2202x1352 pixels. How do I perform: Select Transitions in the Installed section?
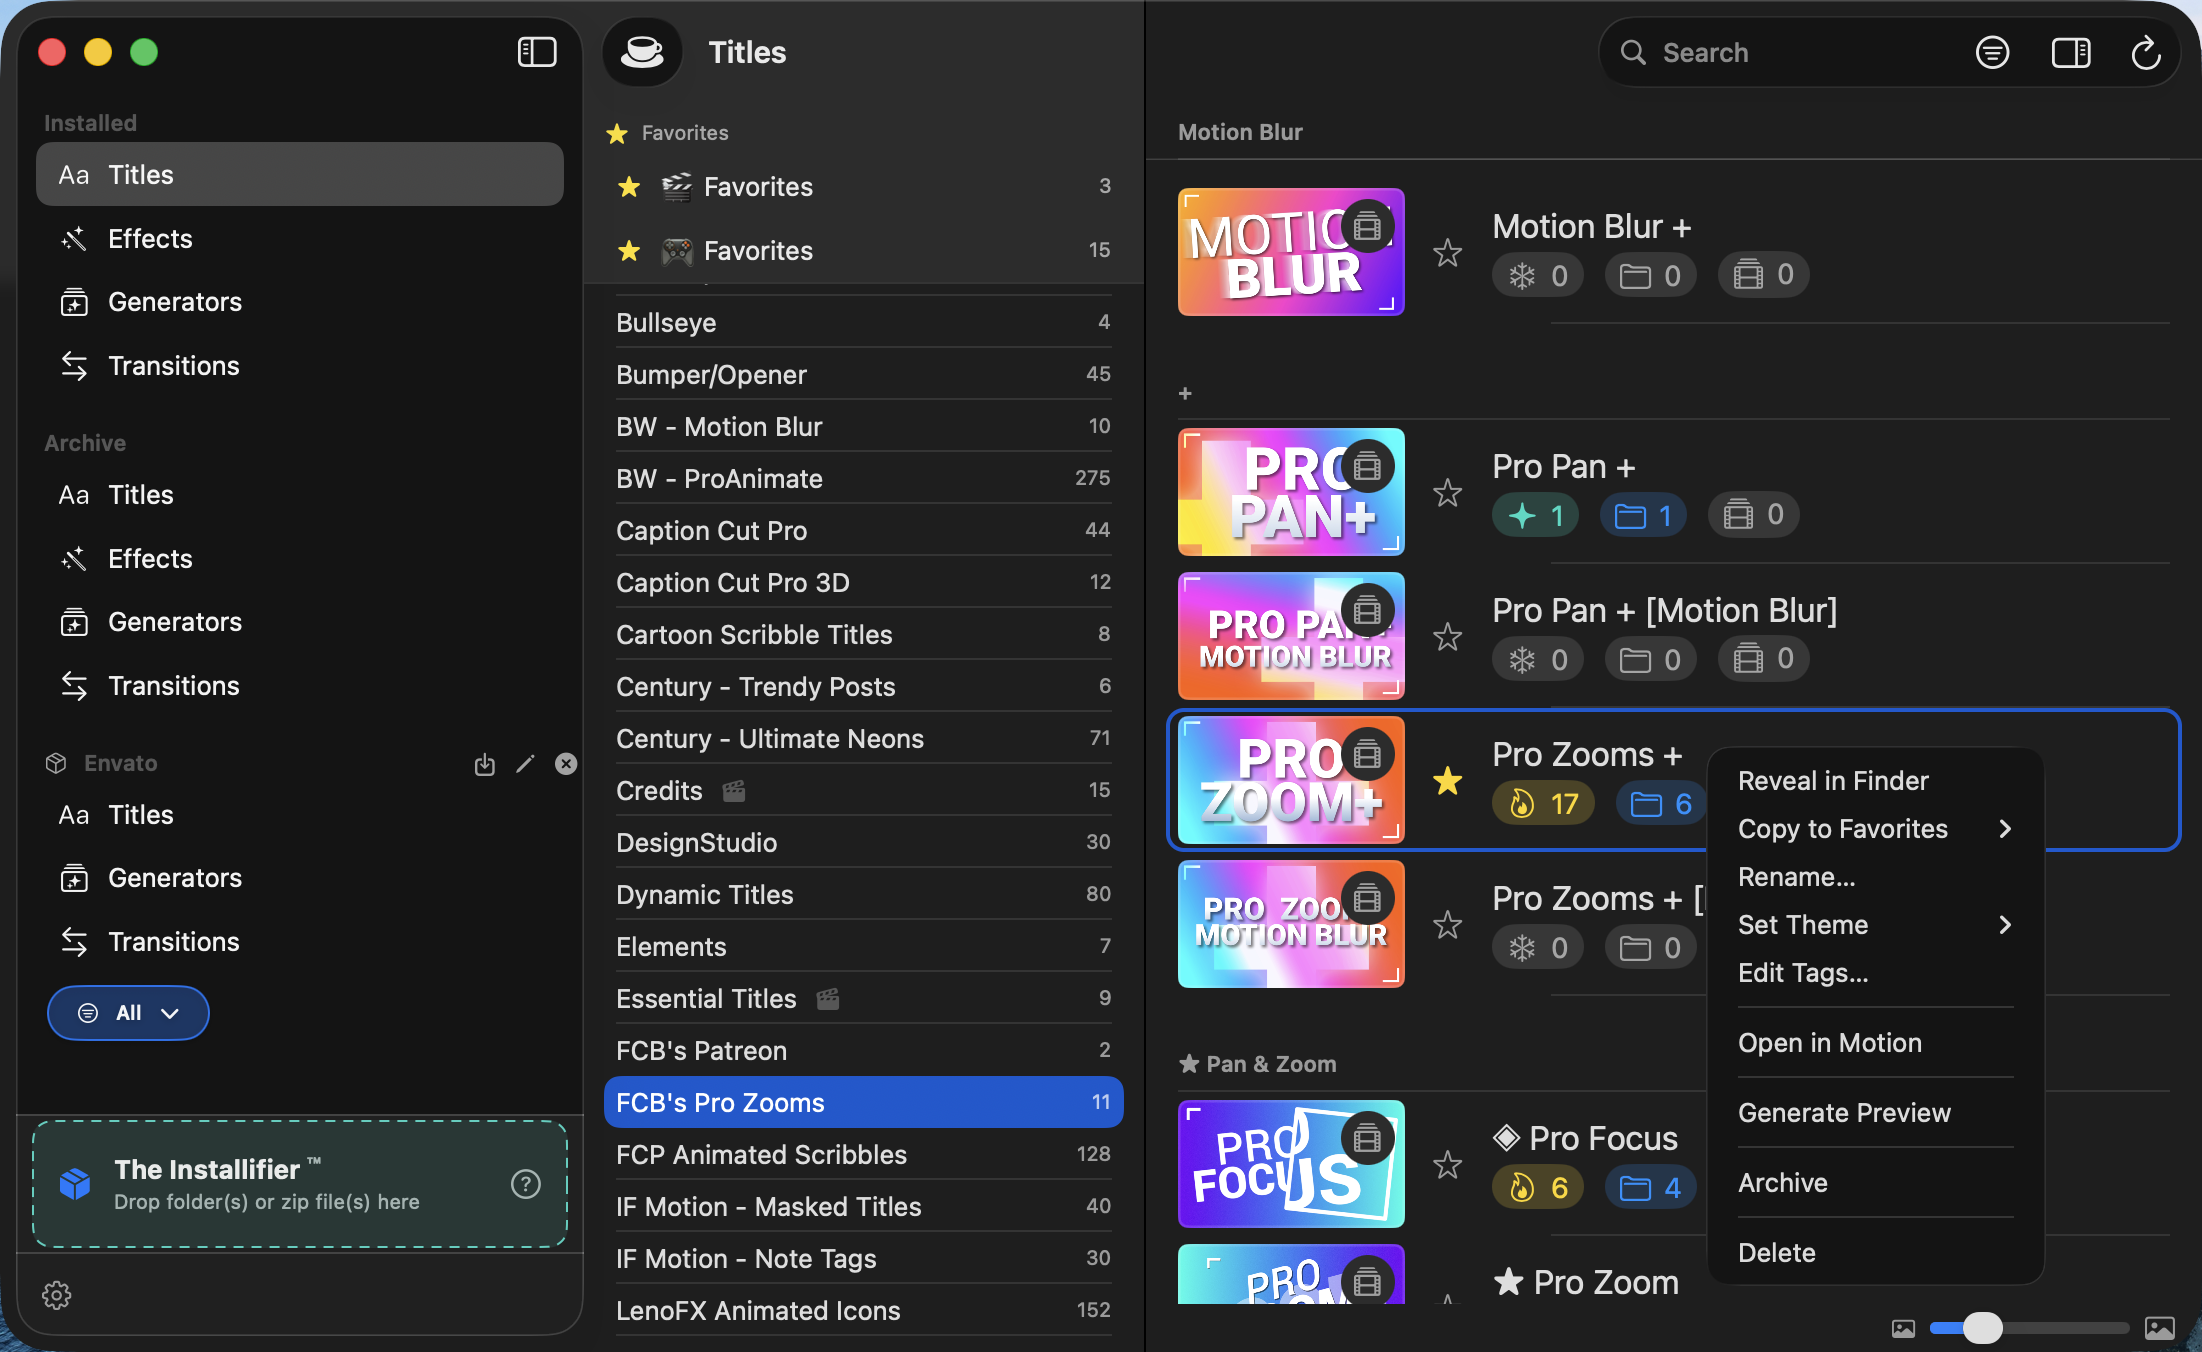coord(174,365)
